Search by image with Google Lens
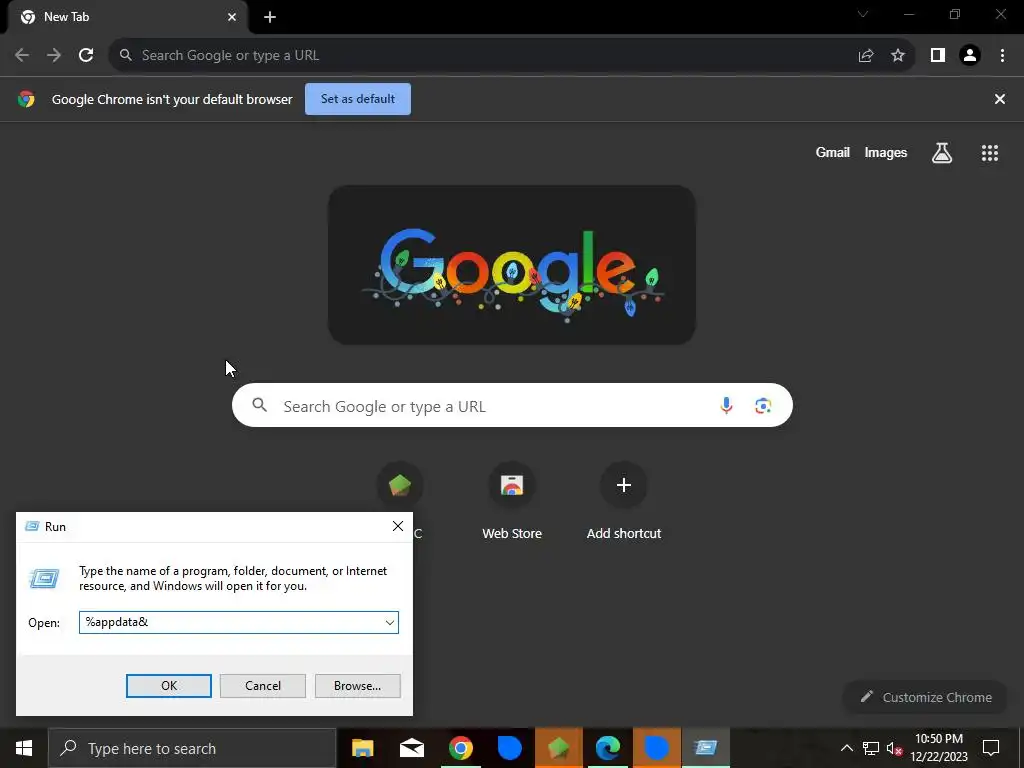The image size is (1024, 768). tap(763, 406)
